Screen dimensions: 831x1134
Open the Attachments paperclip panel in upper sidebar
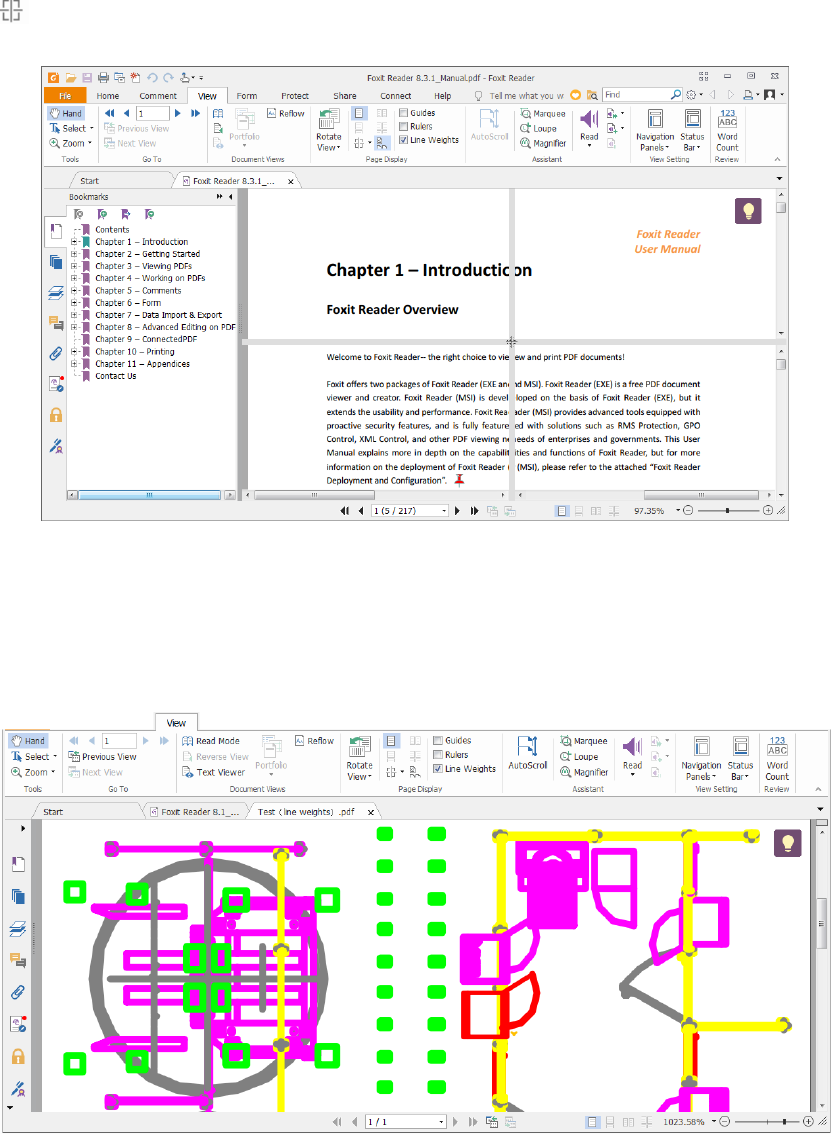pyautogui.click(x=56, y=354)
